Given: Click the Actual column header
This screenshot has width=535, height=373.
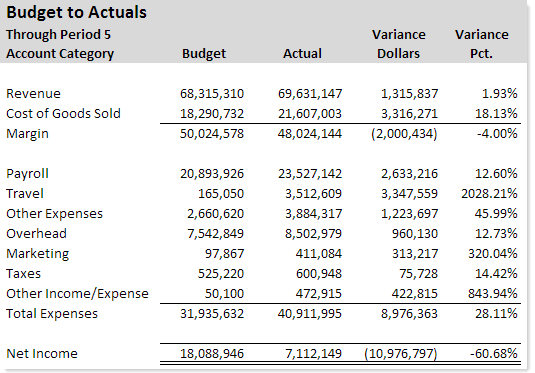Looking at the screenshot, I should pyautogui.click(x=302, y=54).
